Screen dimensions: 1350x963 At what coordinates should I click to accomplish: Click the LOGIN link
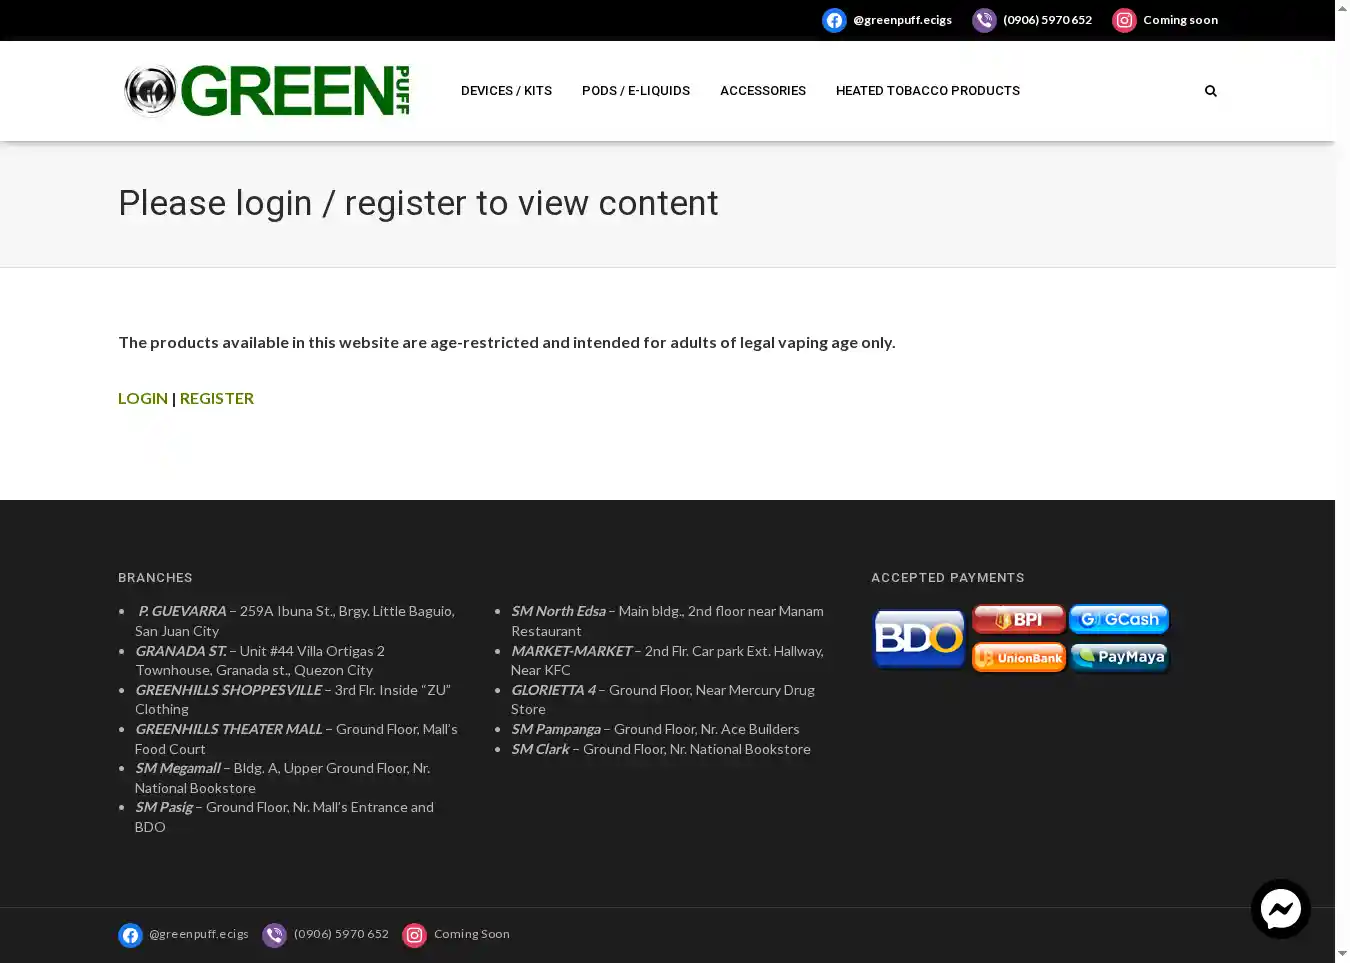tap(143, 398)
